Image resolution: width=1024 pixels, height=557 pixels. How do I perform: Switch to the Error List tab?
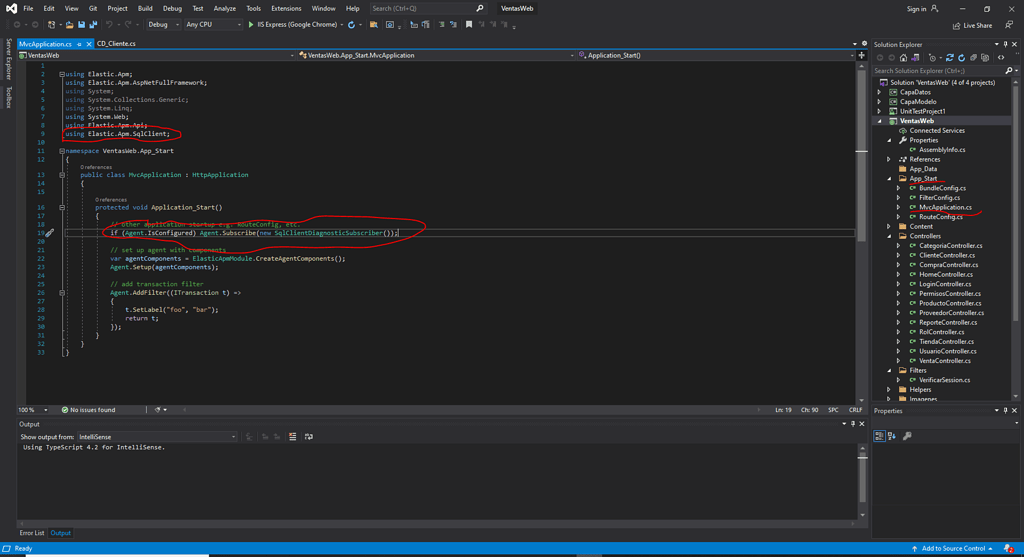32,533
